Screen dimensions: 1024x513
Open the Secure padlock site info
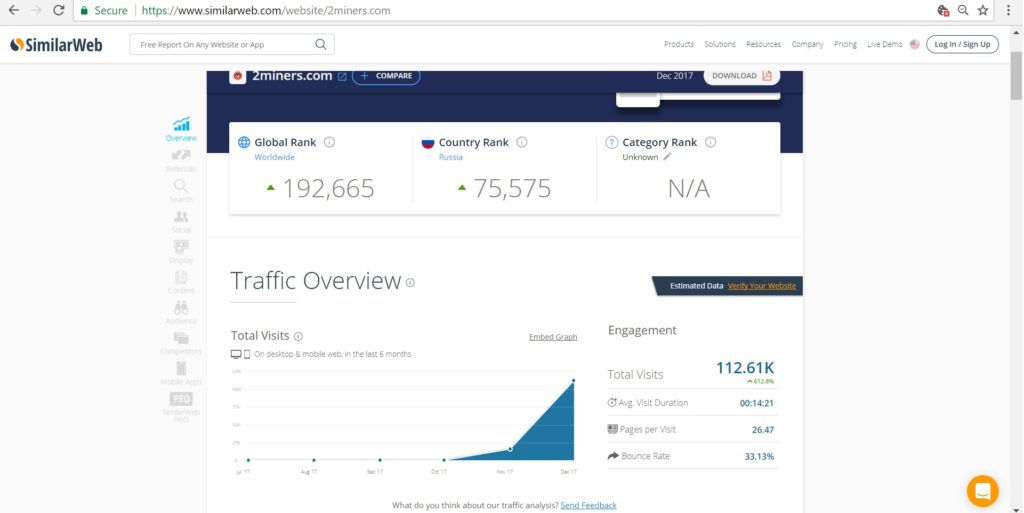coord(104,10)
